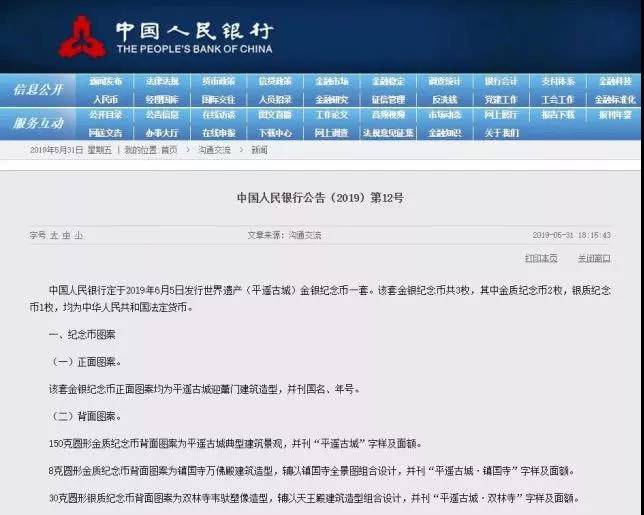
Task: Open the 关于我们 page
Action: [501, 133]
